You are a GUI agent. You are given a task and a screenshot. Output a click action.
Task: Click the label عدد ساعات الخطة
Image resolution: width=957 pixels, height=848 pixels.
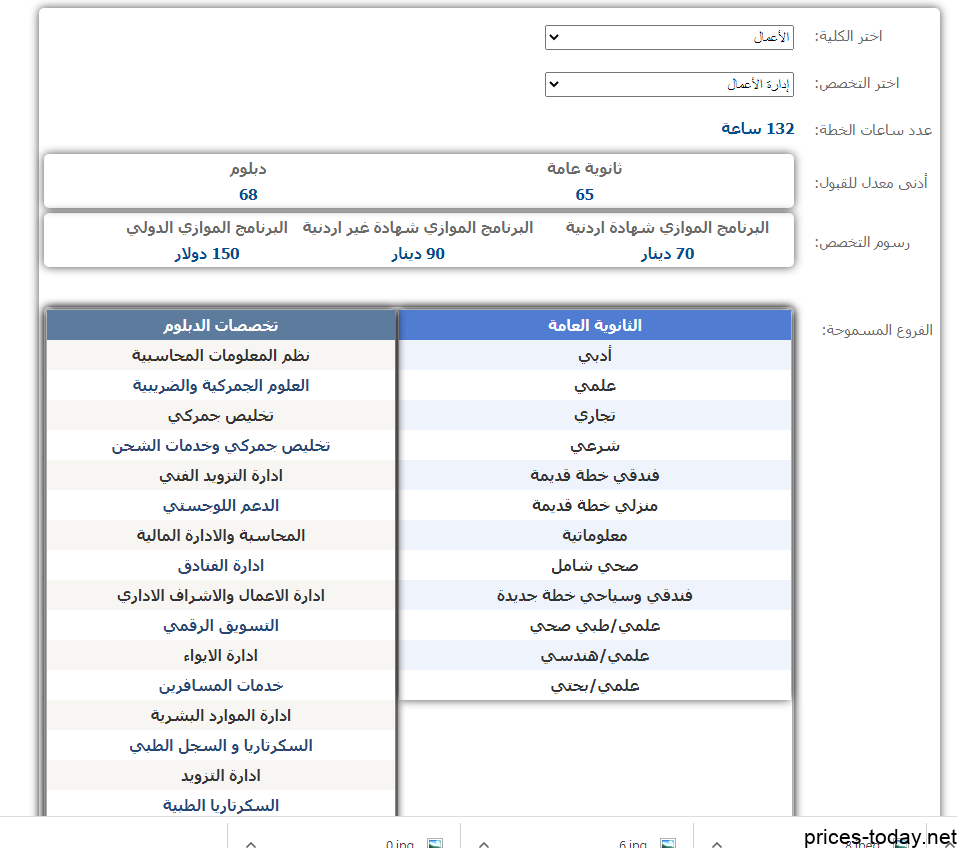coord(873,130)
